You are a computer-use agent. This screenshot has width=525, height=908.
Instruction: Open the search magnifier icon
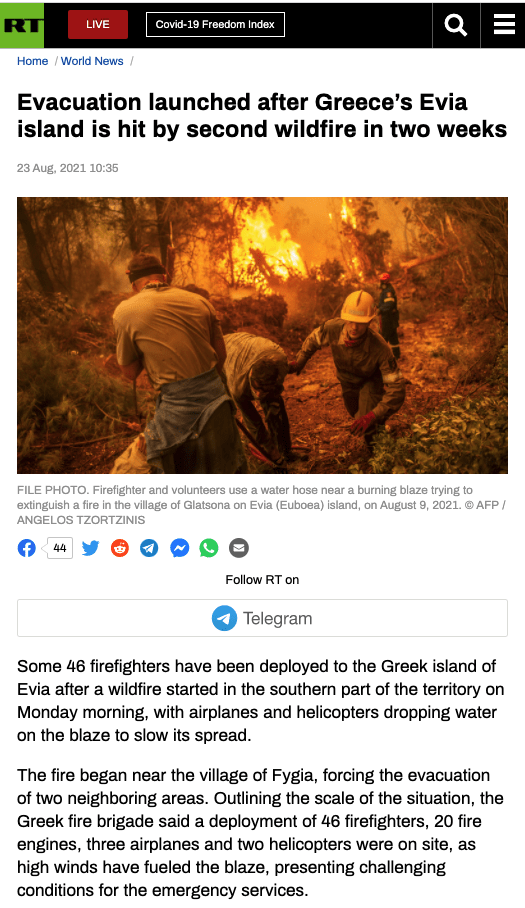click(x=456, y=25)
